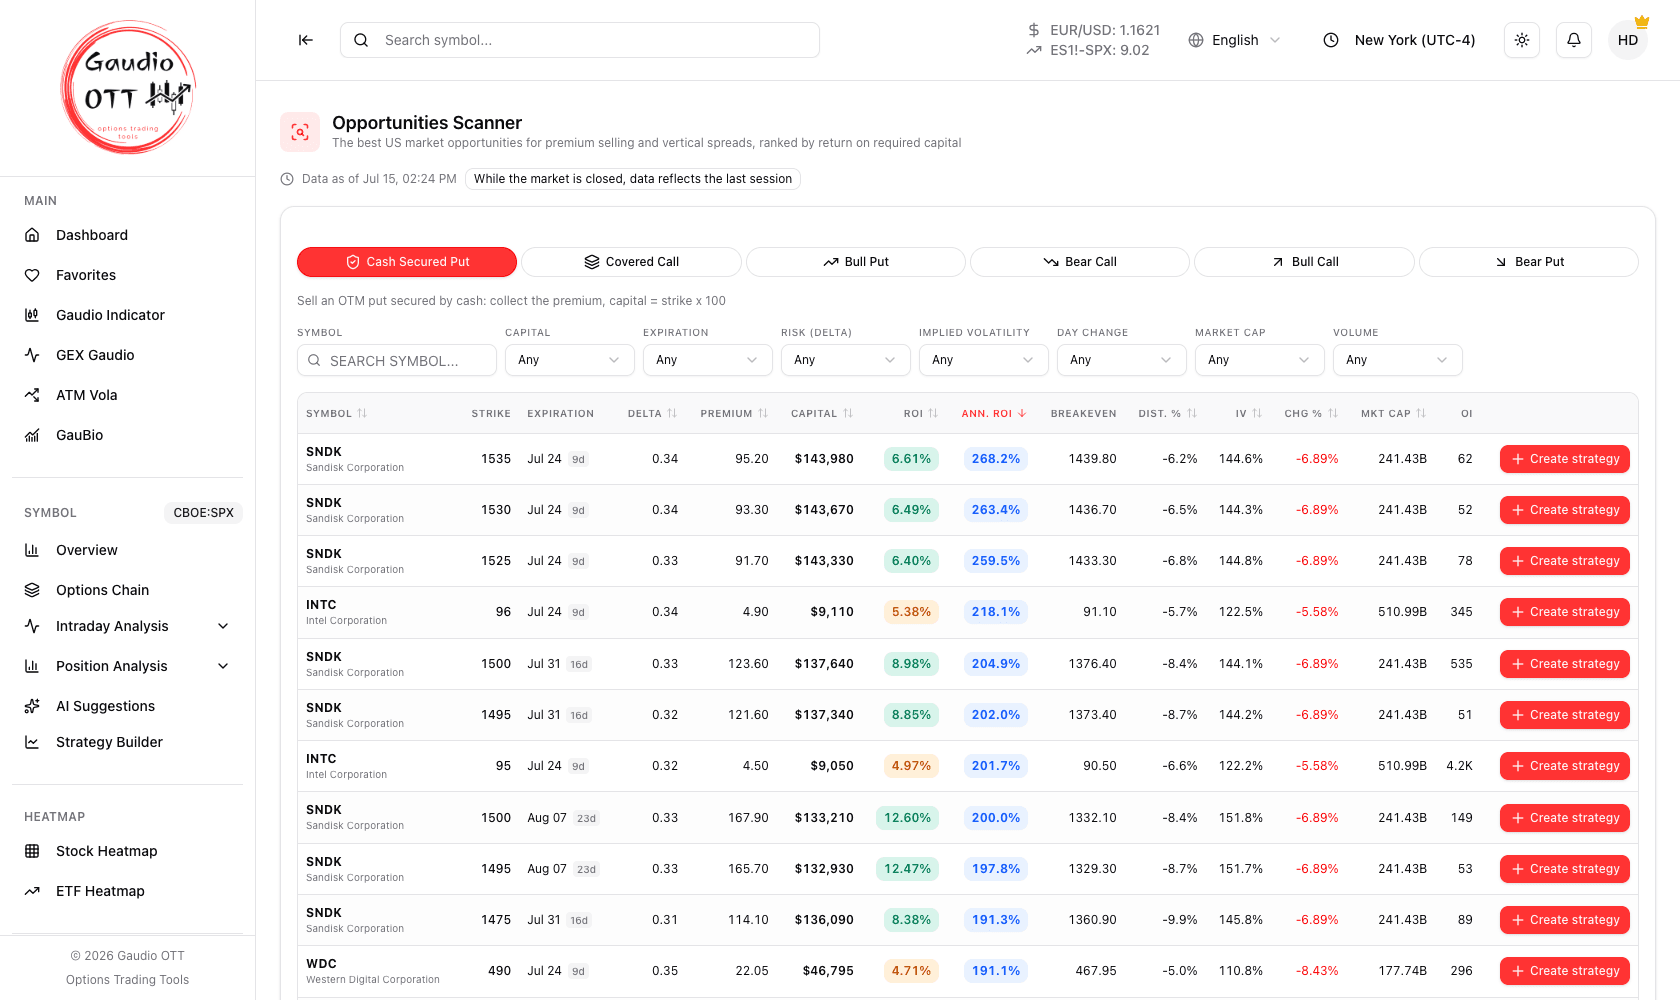Open the Implied Volatility filter dropdown
This screenshot has height=1000, width=1680.
pos(984,360)
